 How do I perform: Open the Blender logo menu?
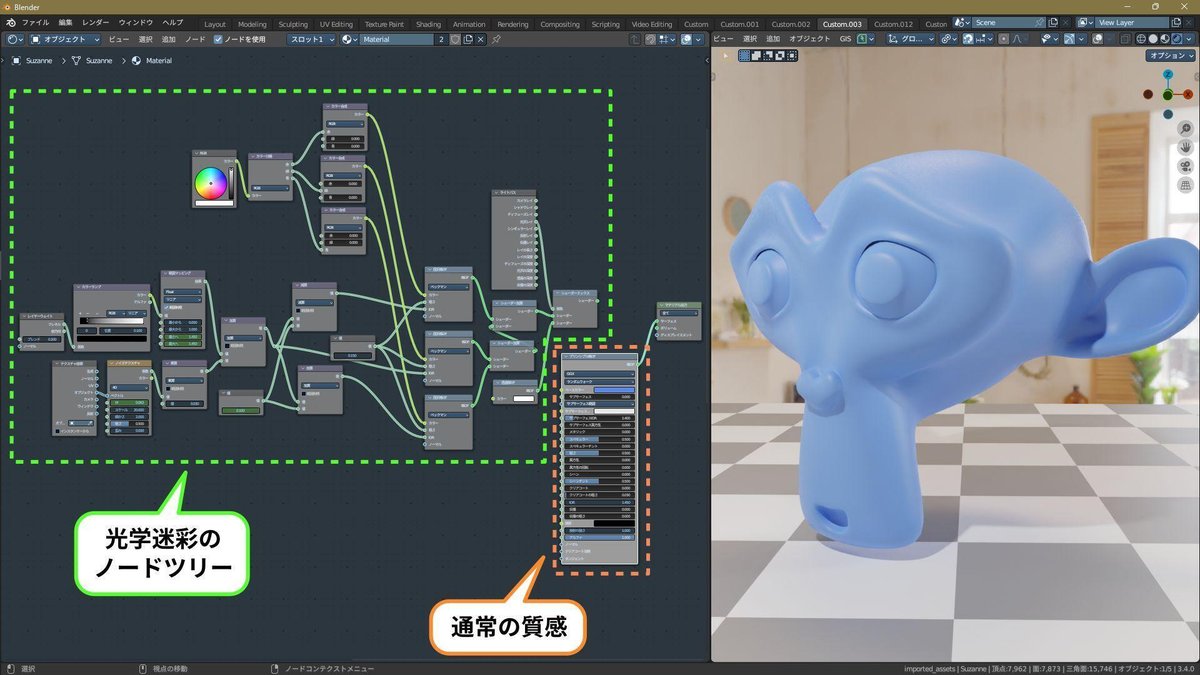click(x=9, y=22)
